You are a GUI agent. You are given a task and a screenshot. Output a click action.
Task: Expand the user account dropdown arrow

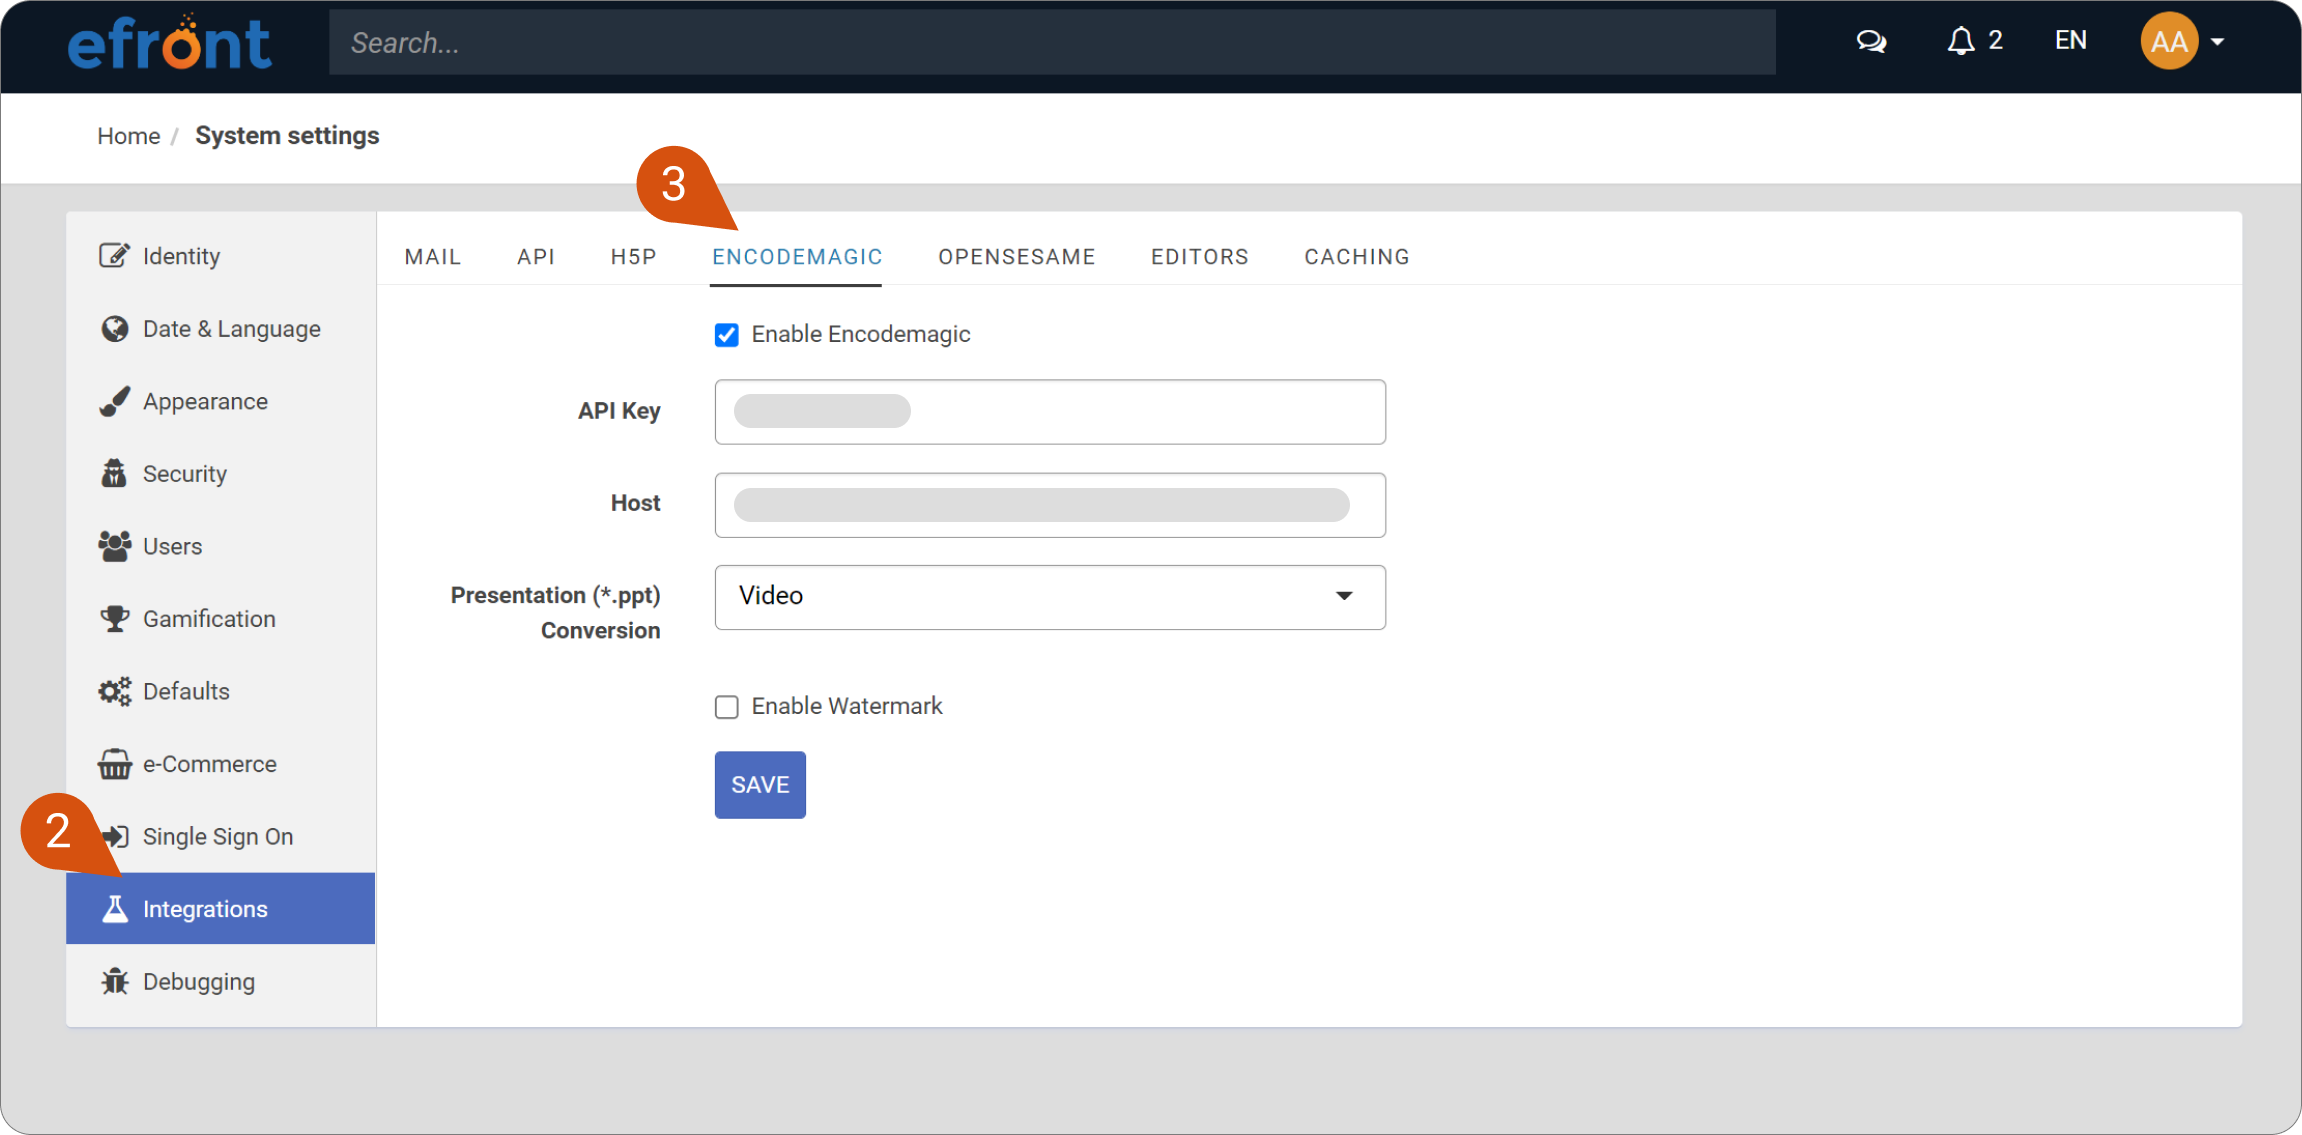click(2217, 42)
